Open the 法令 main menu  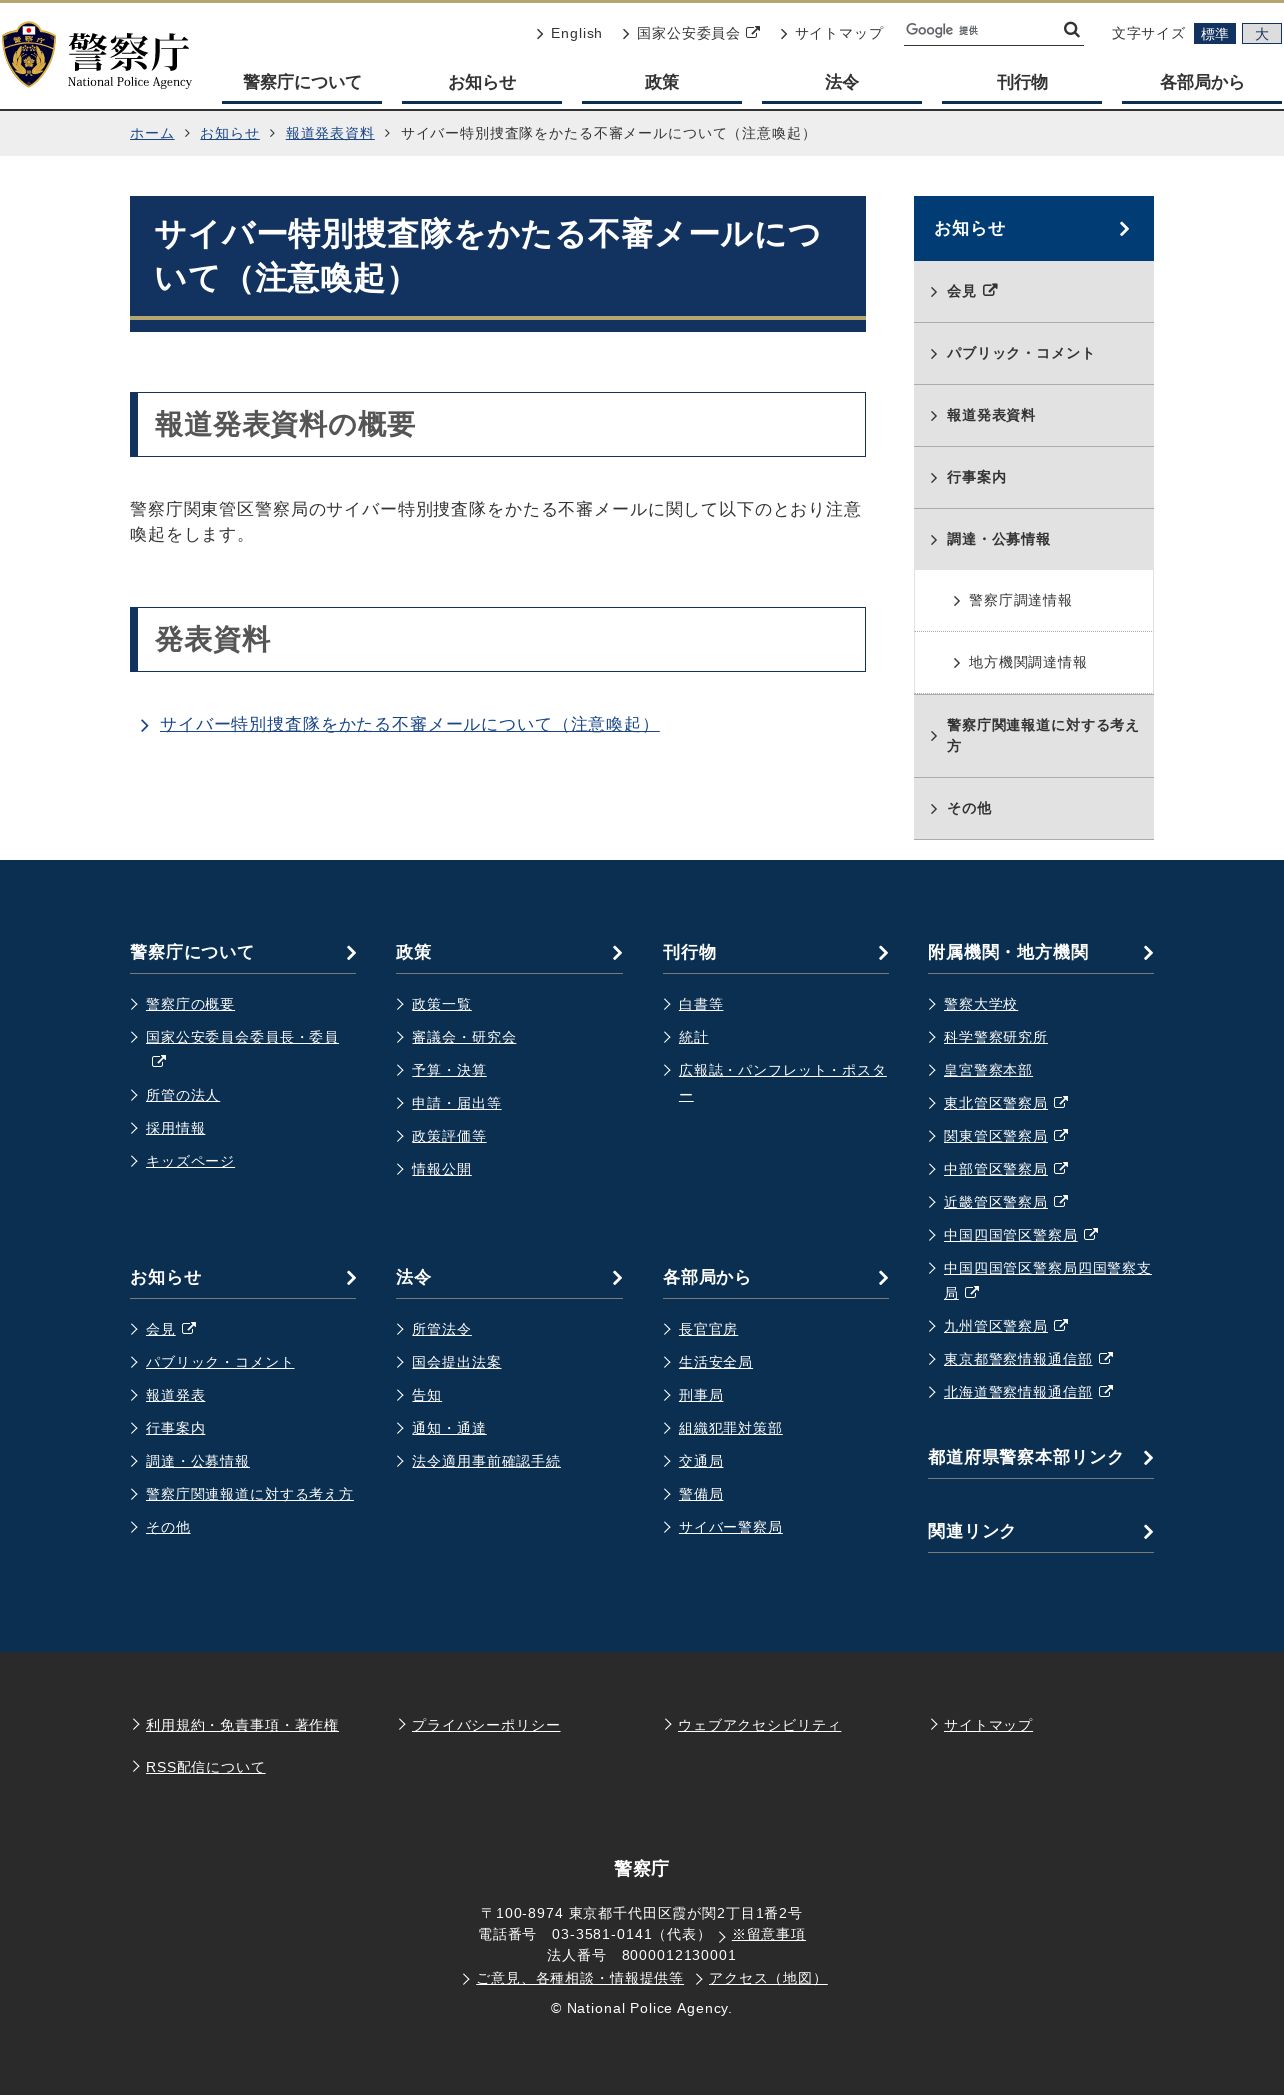coord(842,82)
